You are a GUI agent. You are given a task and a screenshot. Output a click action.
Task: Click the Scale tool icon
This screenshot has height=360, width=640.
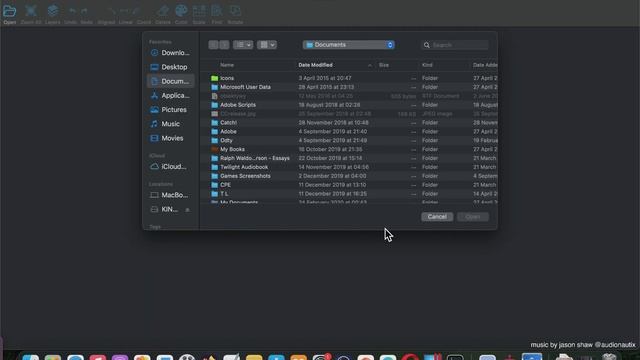click(199, 11)
